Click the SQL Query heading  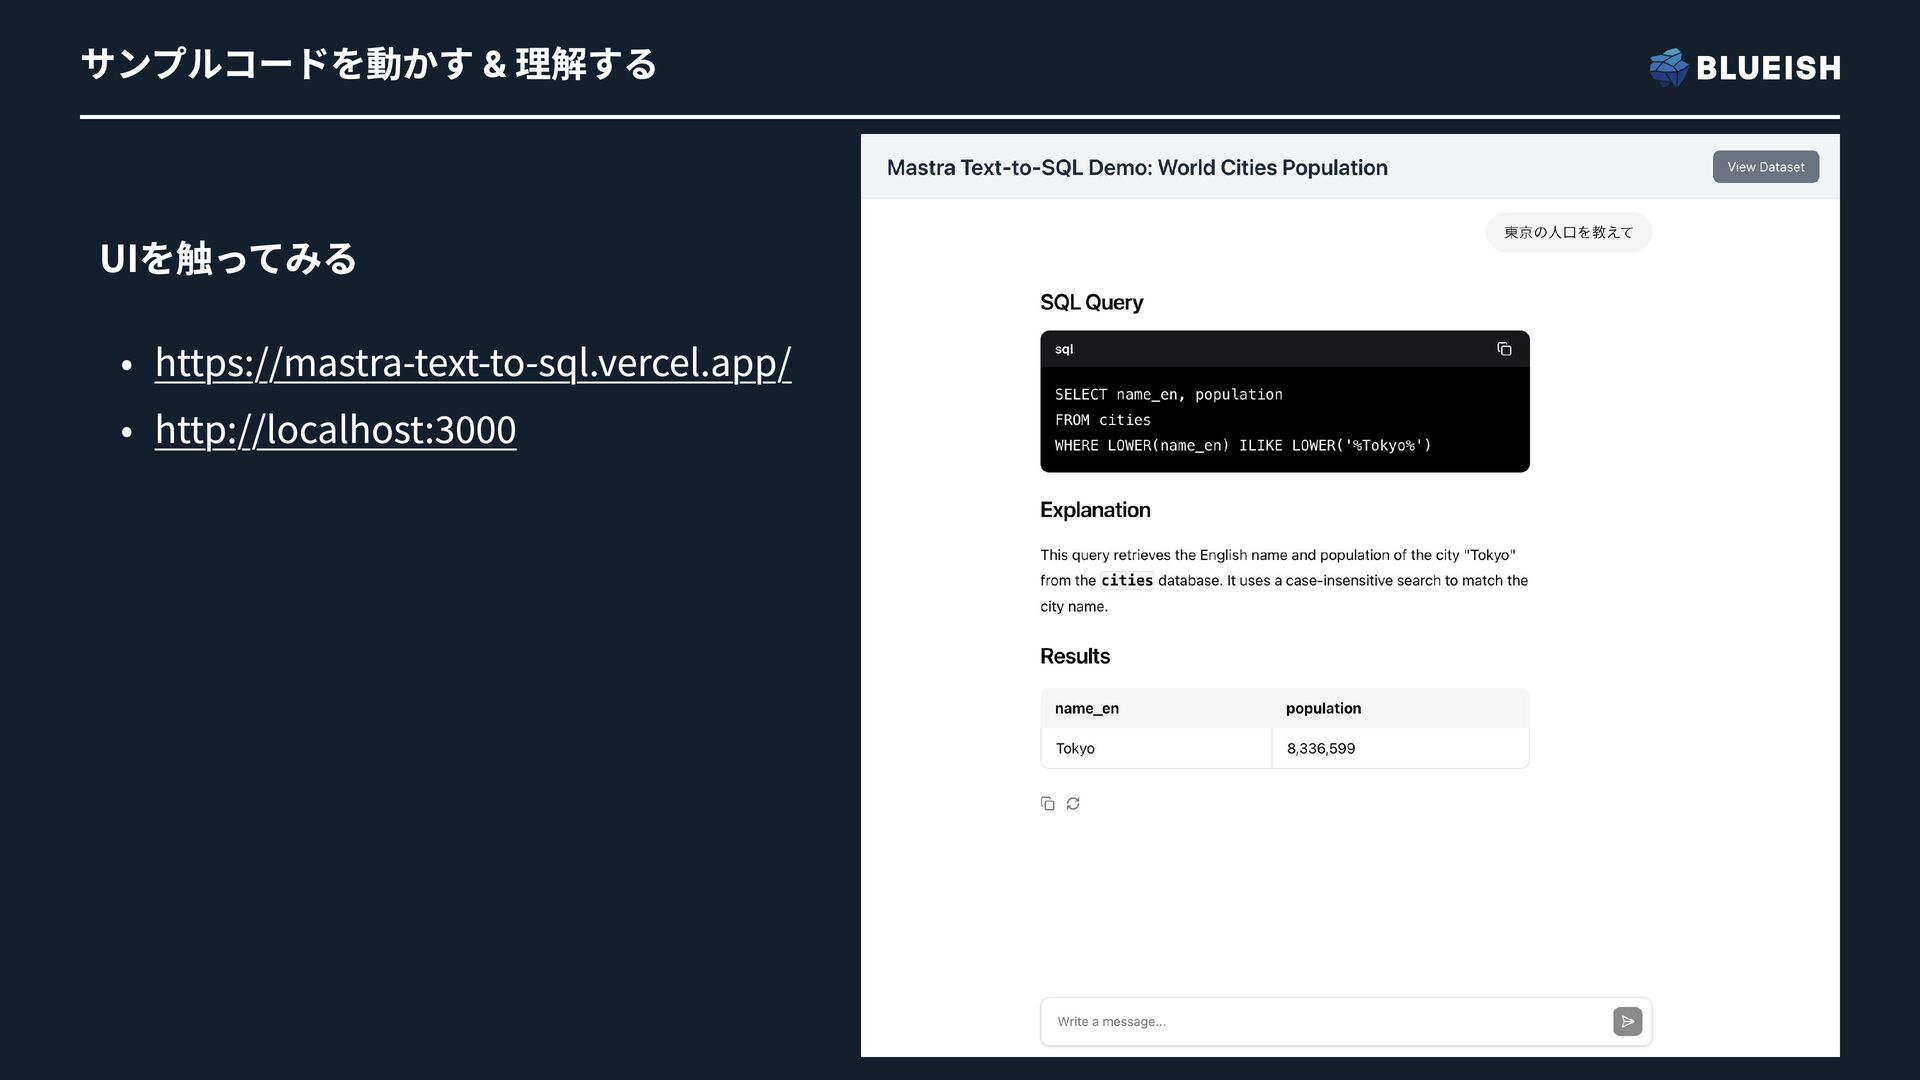[x=1091, y=302]
